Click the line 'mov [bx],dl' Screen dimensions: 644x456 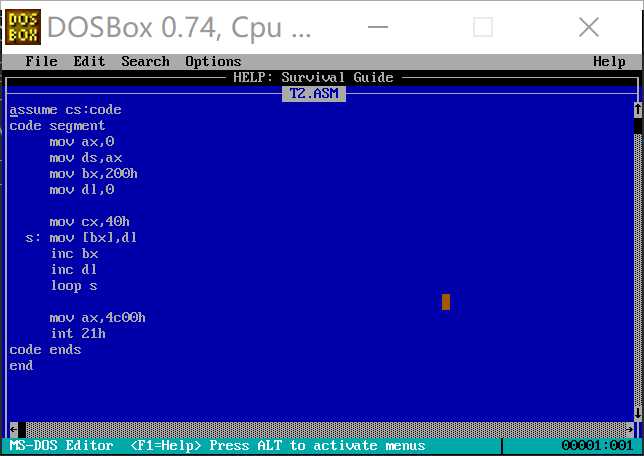[x=93, y=238]
